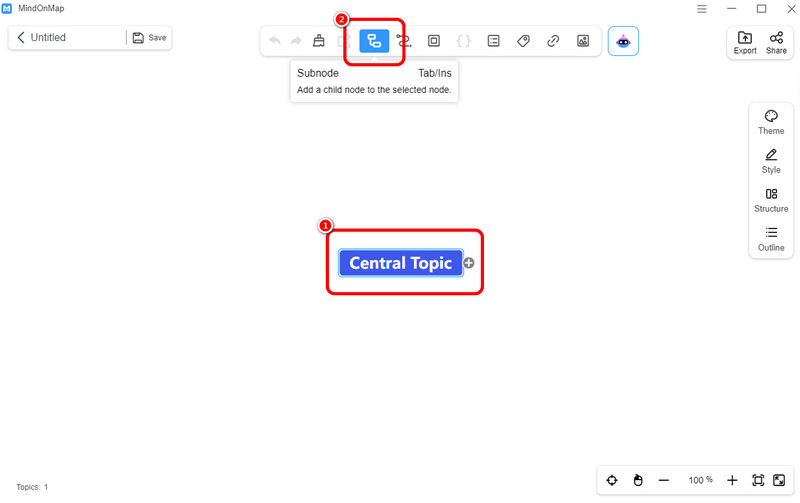Open the Theme panel
Screen dimensions: 800x503
point(771,122)
